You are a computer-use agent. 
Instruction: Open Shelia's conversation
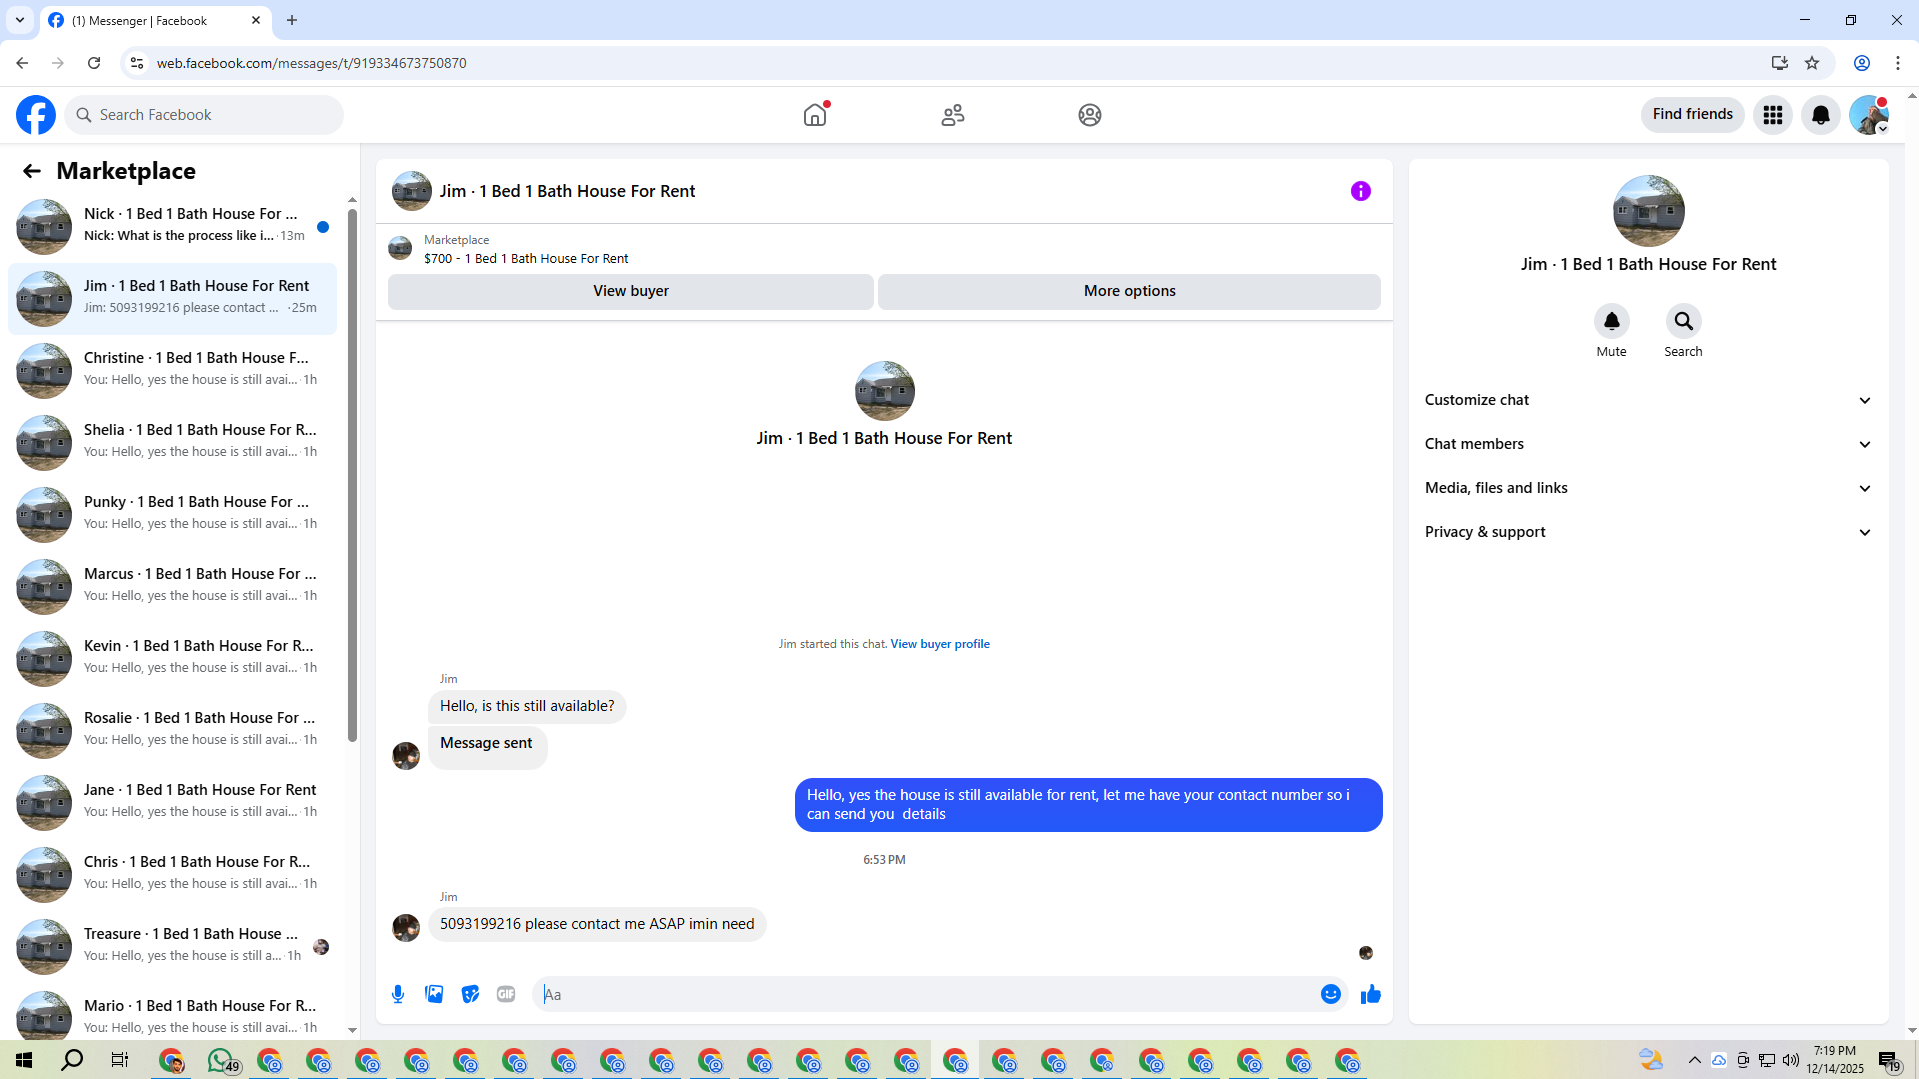pyautogui.click(x=172, y=442)
